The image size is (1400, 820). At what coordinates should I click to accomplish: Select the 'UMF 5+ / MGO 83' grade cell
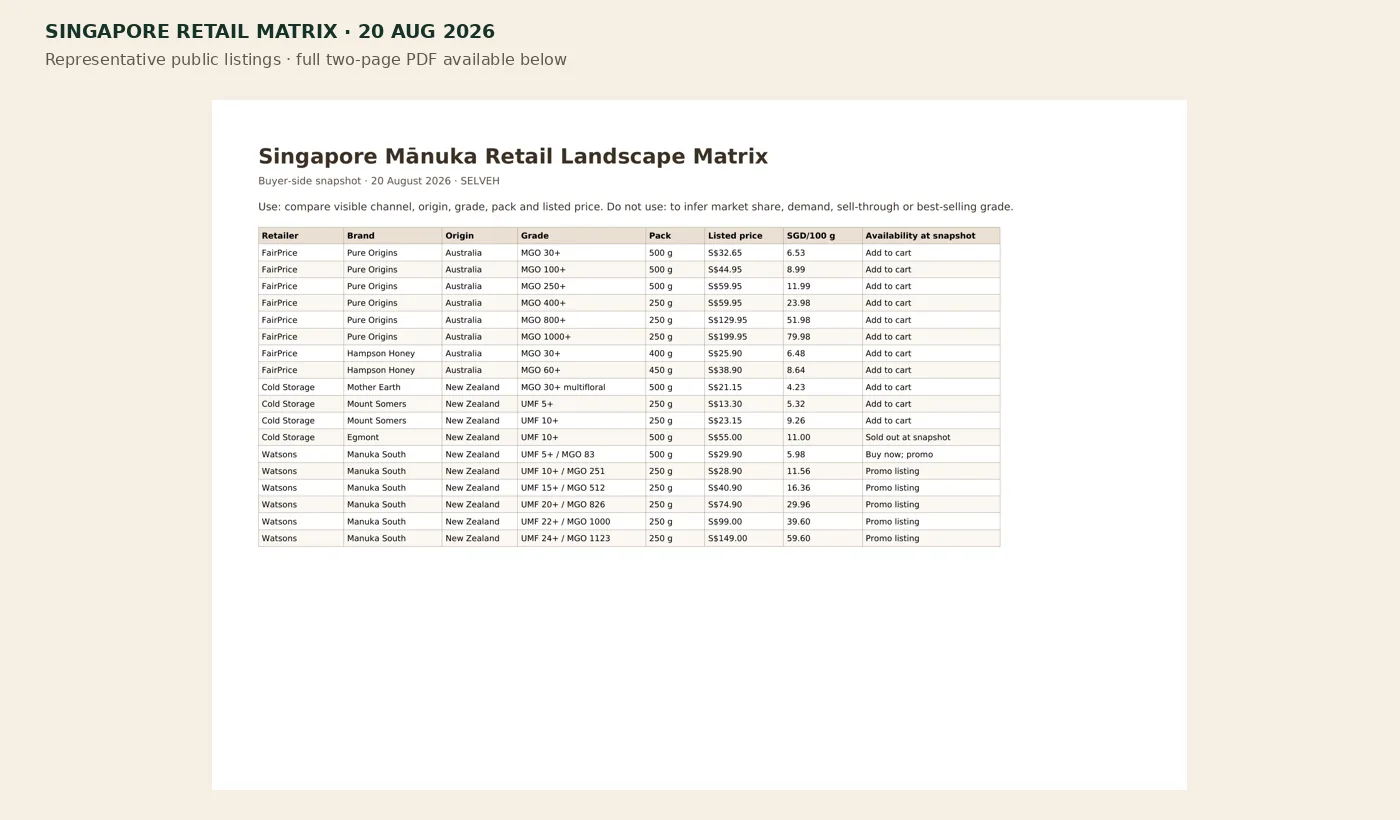[x=581, y=454]
